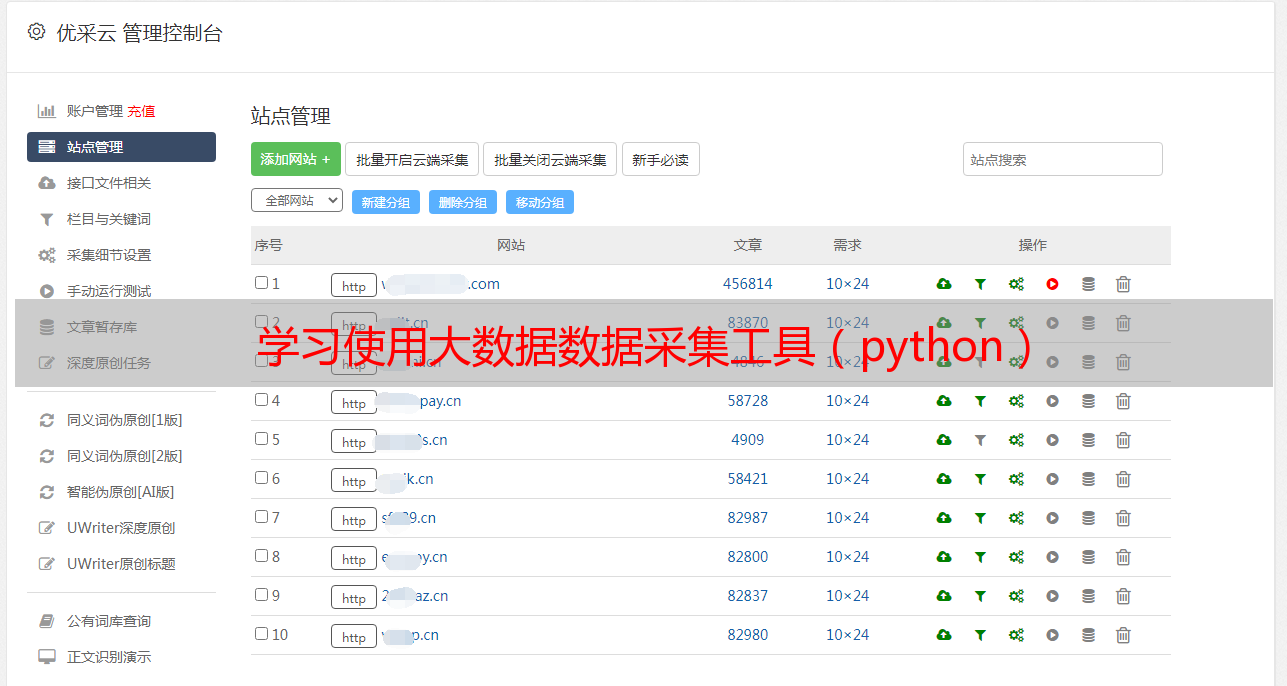
Task: Click the blue 新建分组 button
Action: [x=386, y=202]
